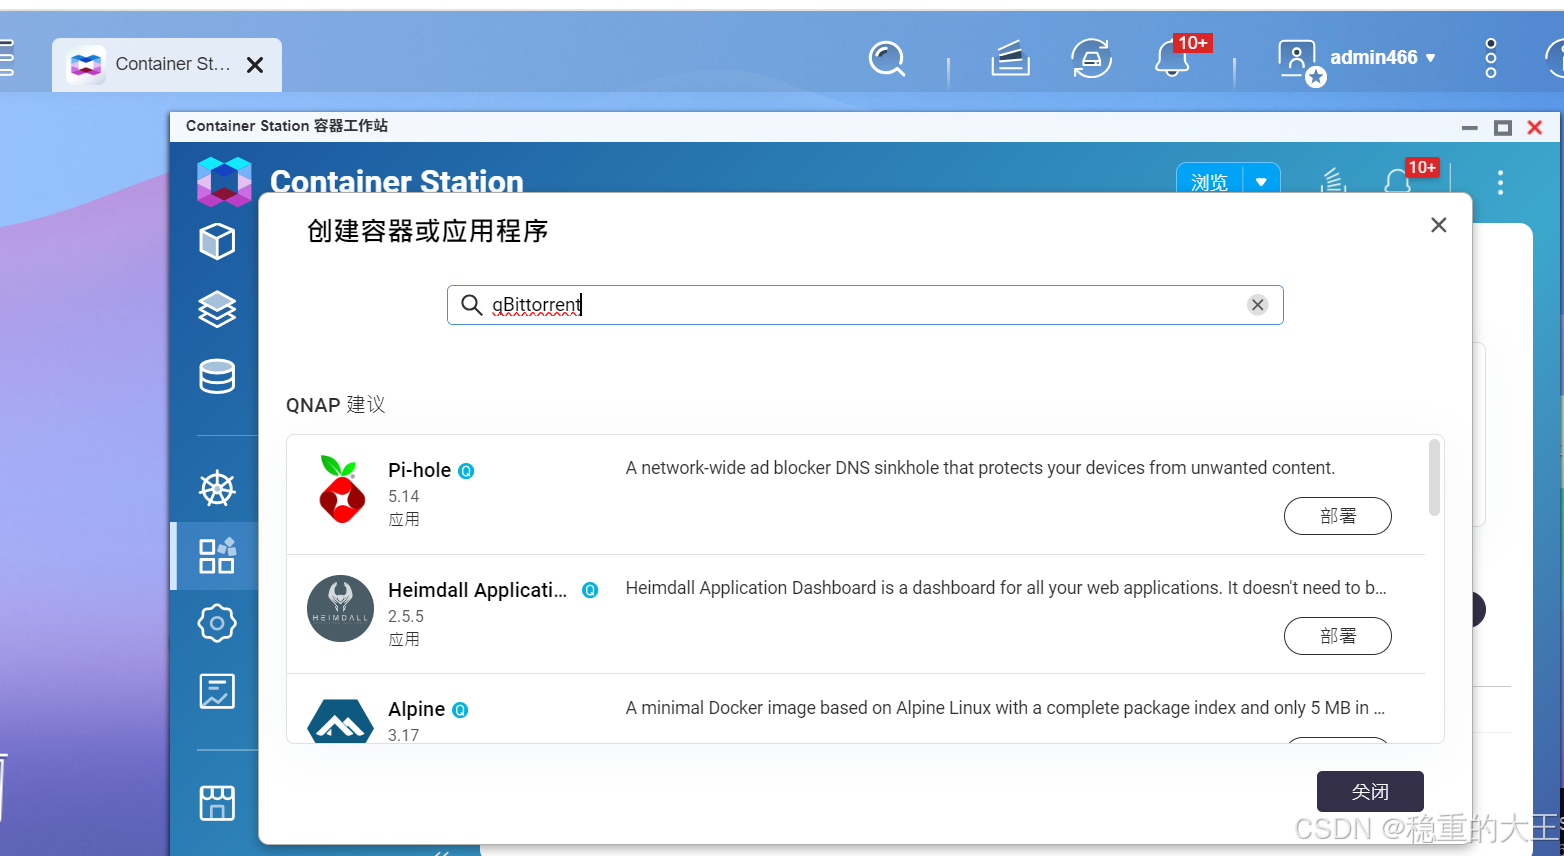Click the QNAP 建议 heading
Viewport: 1564px width, 856px height.
pyautogui.click(x=335, y=405)
